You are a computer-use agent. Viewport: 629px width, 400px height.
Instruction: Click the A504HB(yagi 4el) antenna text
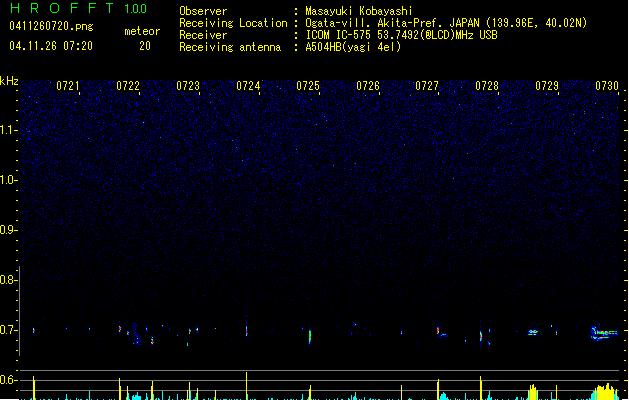(353, 47)
